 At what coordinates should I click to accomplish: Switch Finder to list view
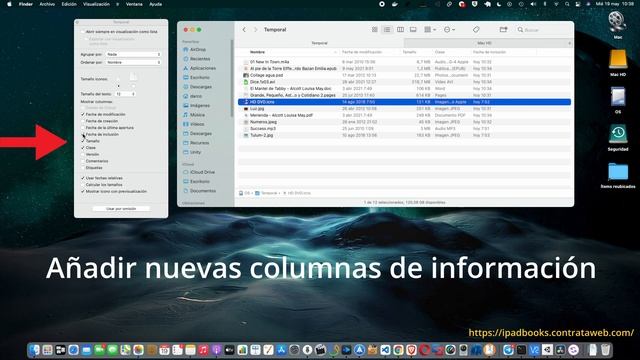click(387, 30)
